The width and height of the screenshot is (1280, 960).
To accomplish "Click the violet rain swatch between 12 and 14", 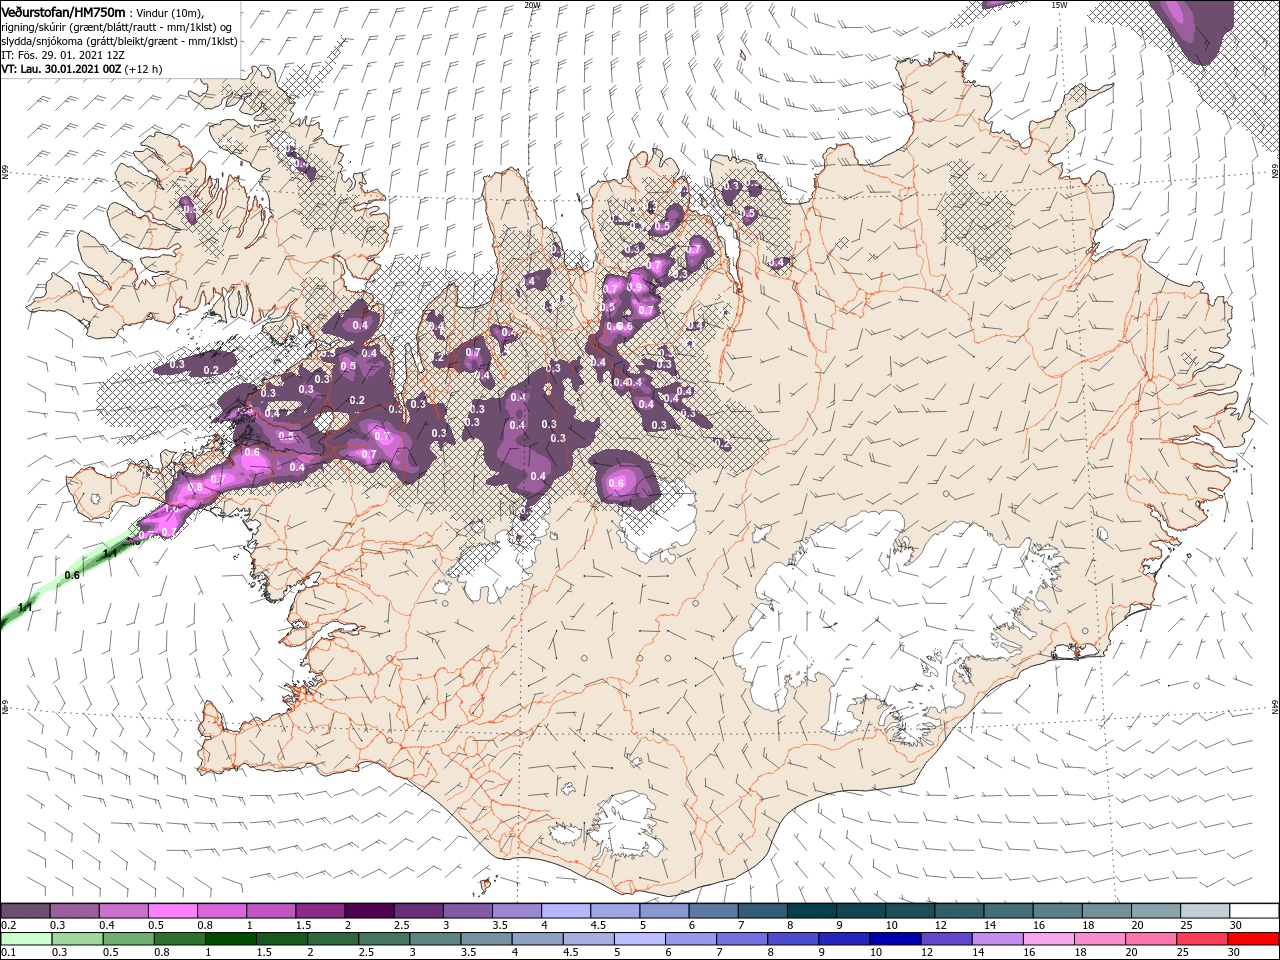I will click(x=944, y=939).
